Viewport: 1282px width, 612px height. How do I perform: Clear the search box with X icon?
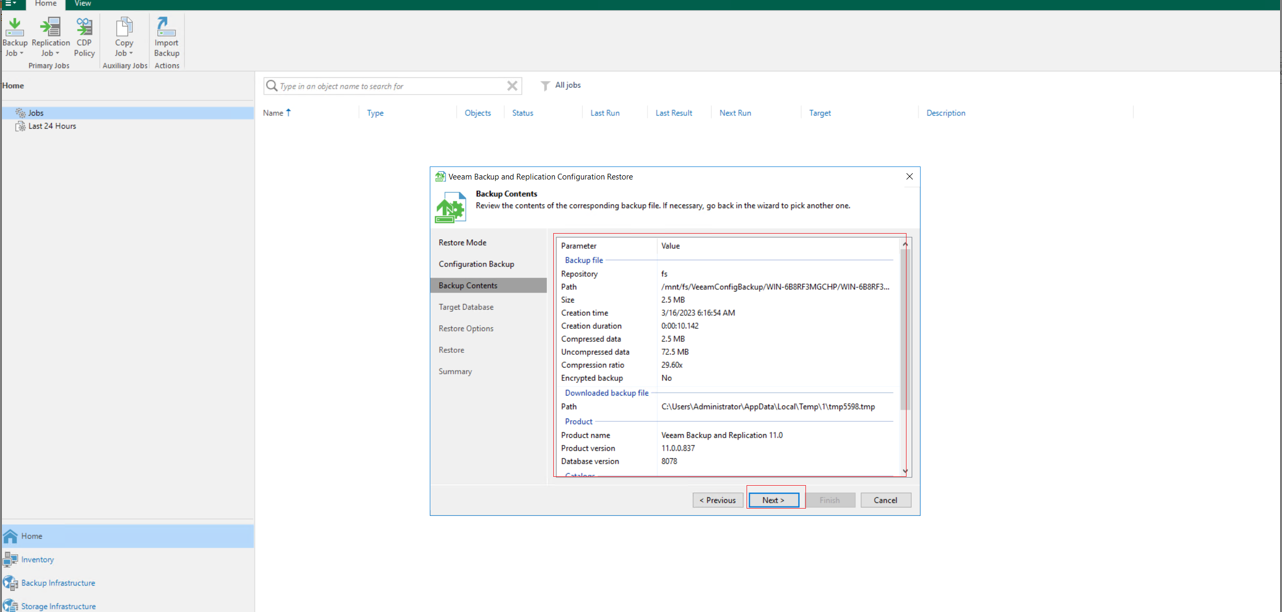pos(512,86)
